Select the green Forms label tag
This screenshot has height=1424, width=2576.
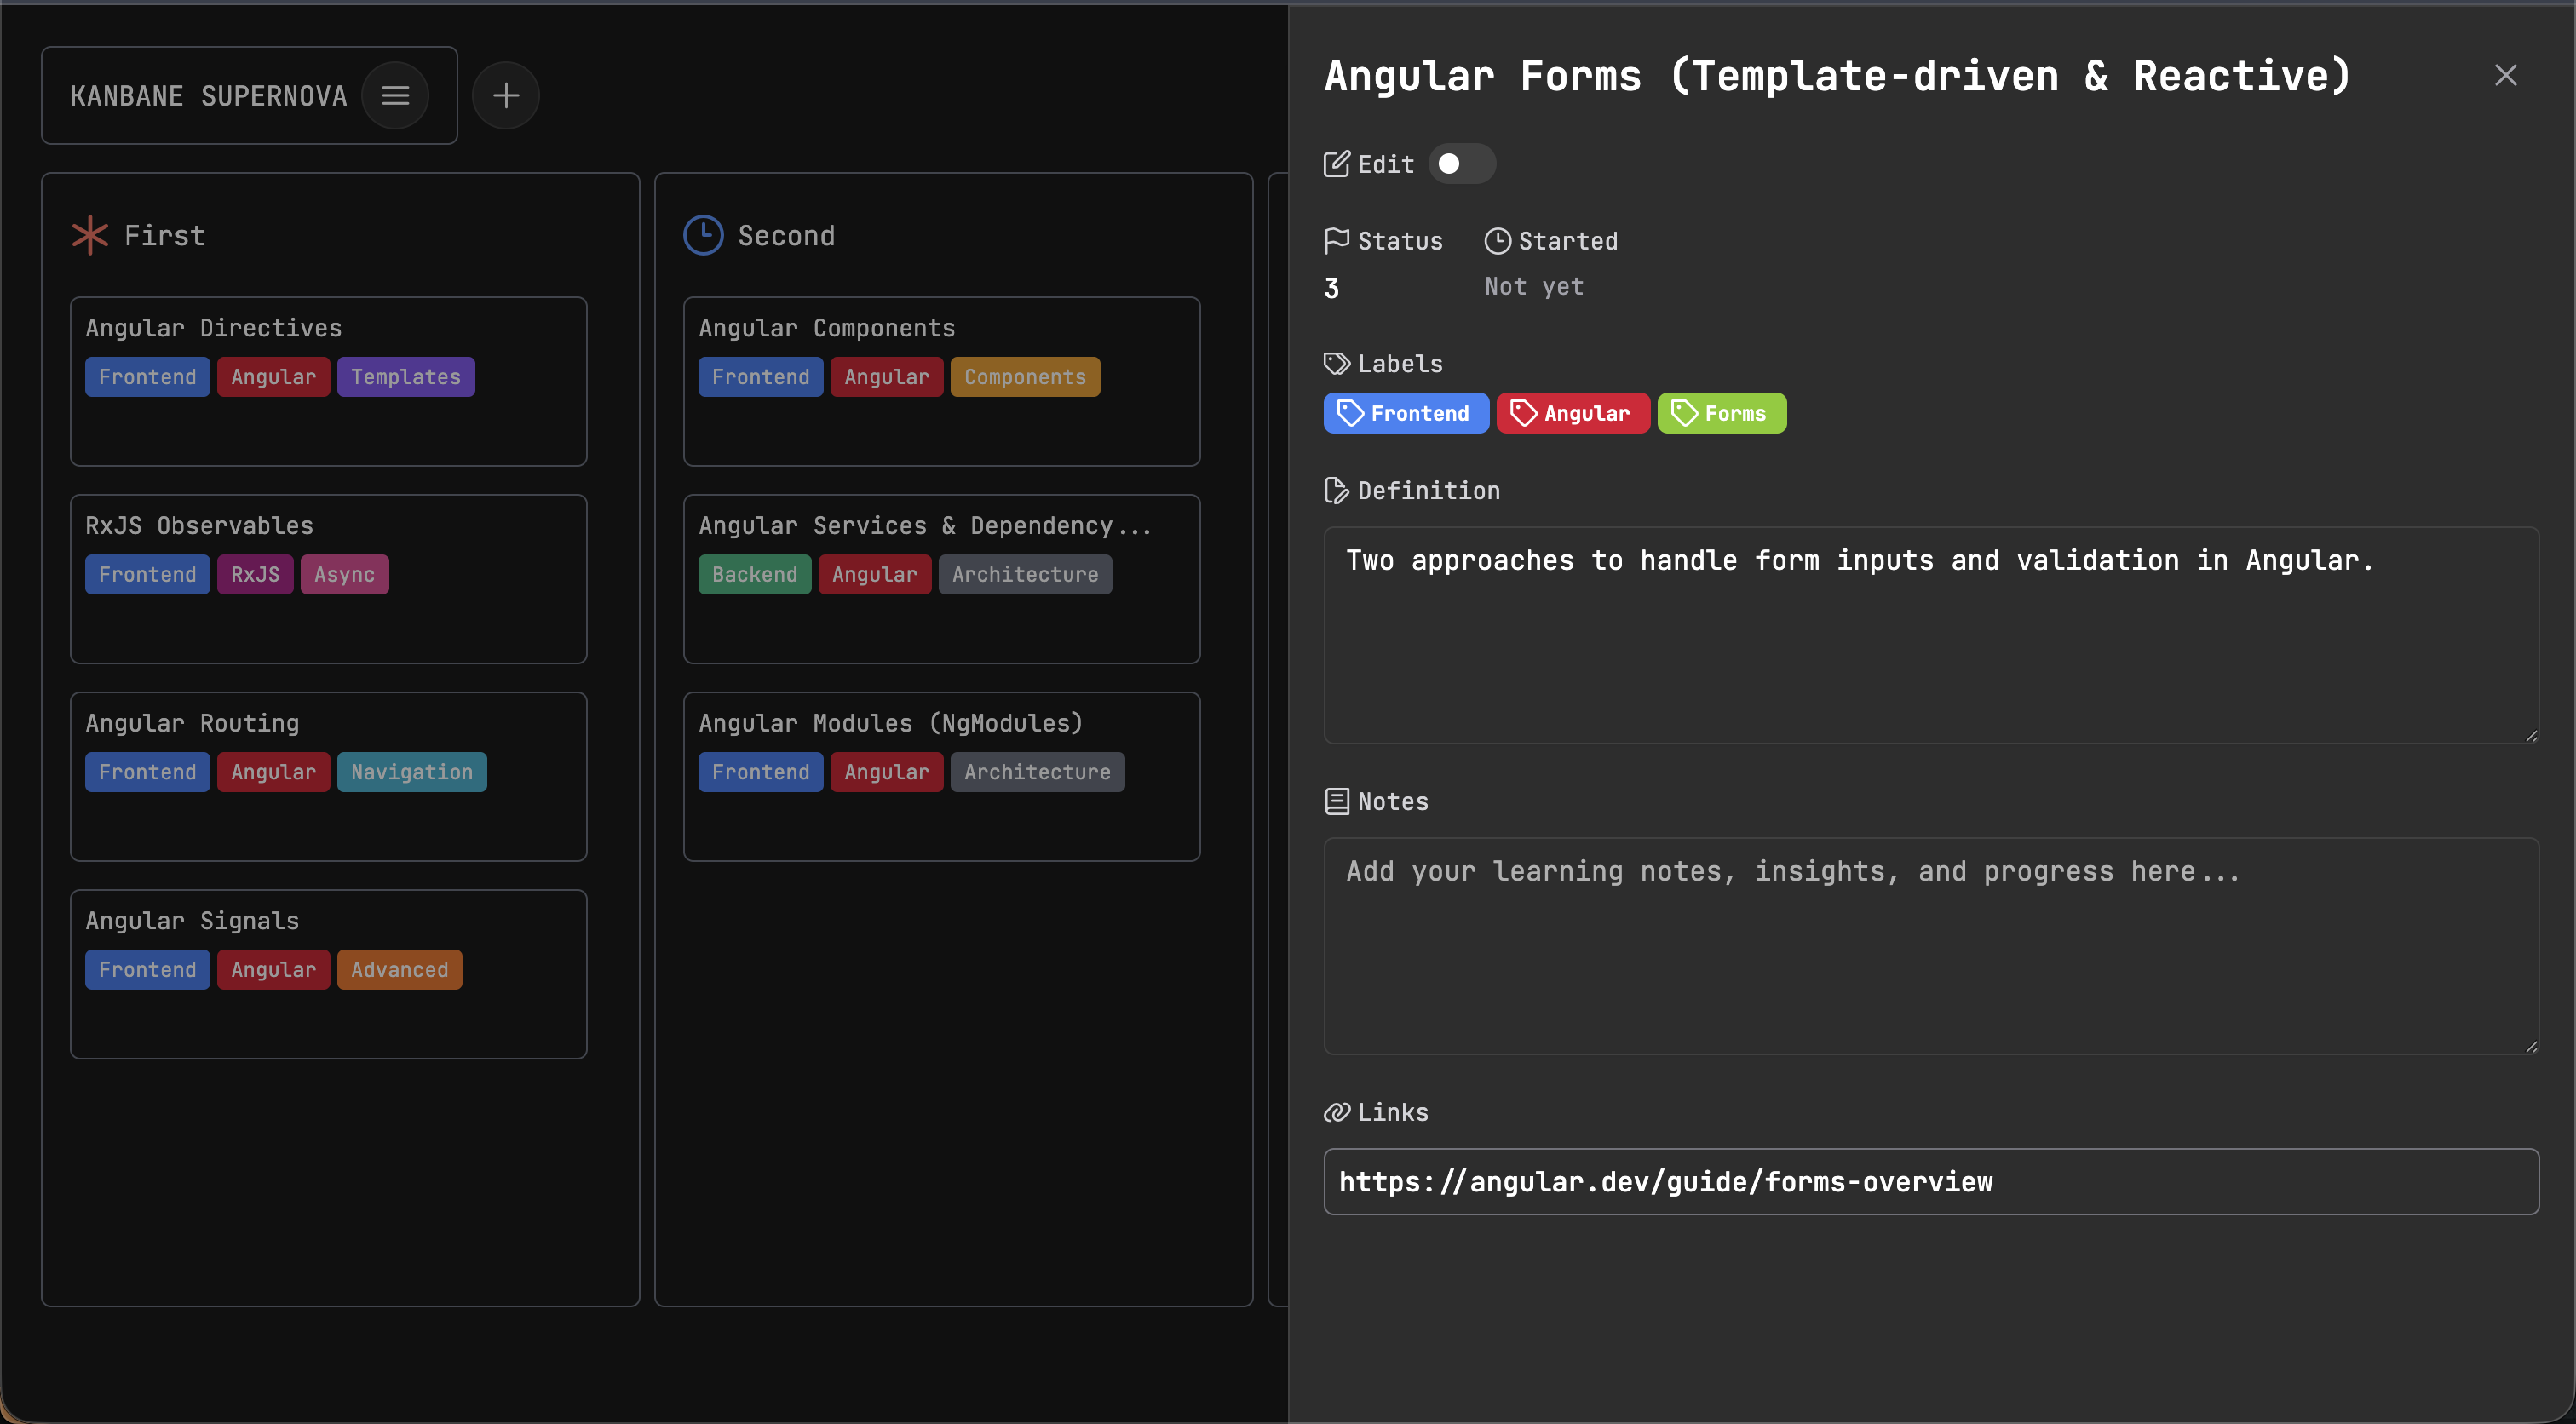1721,413
